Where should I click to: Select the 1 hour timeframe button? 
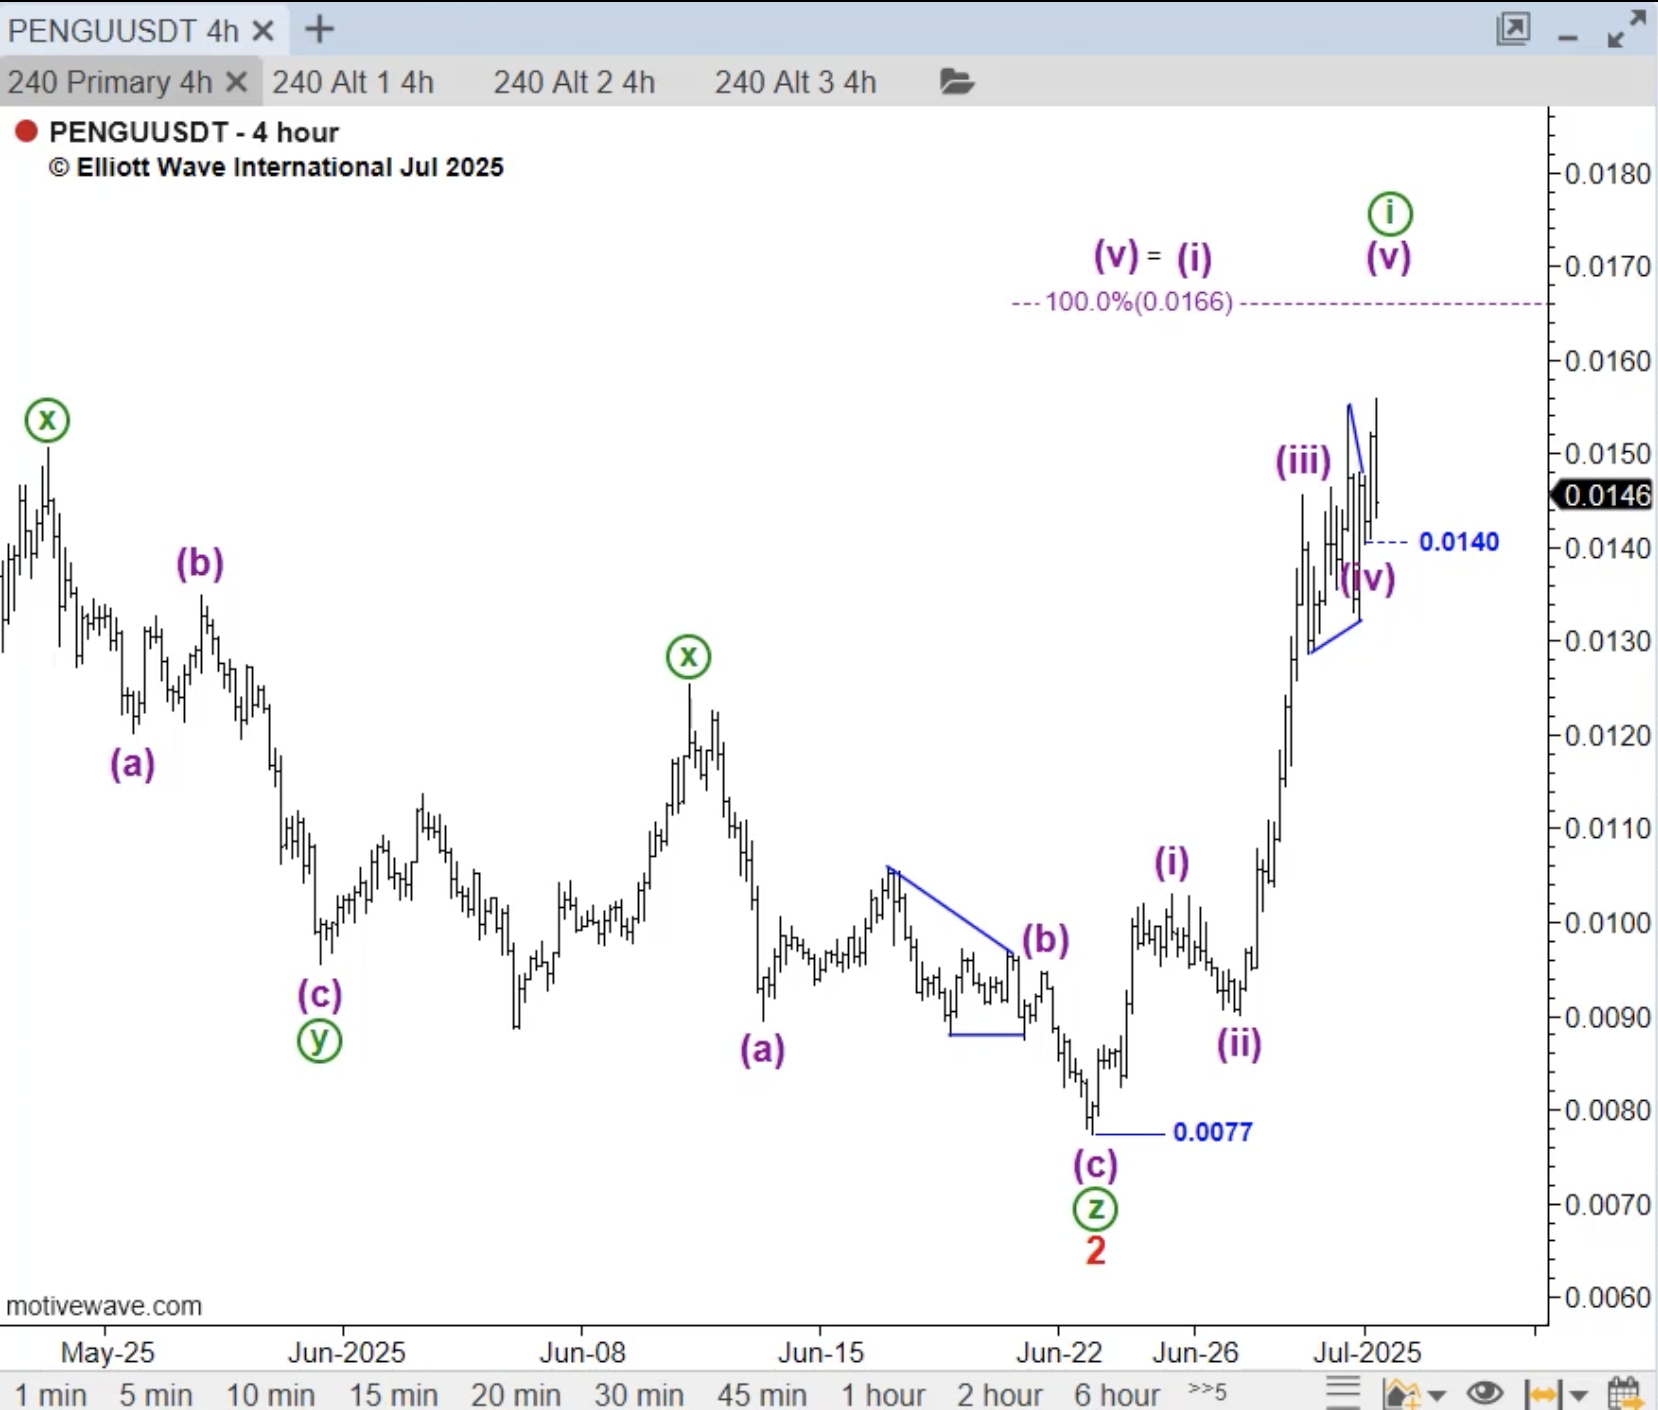click(x=882, y=1394)
